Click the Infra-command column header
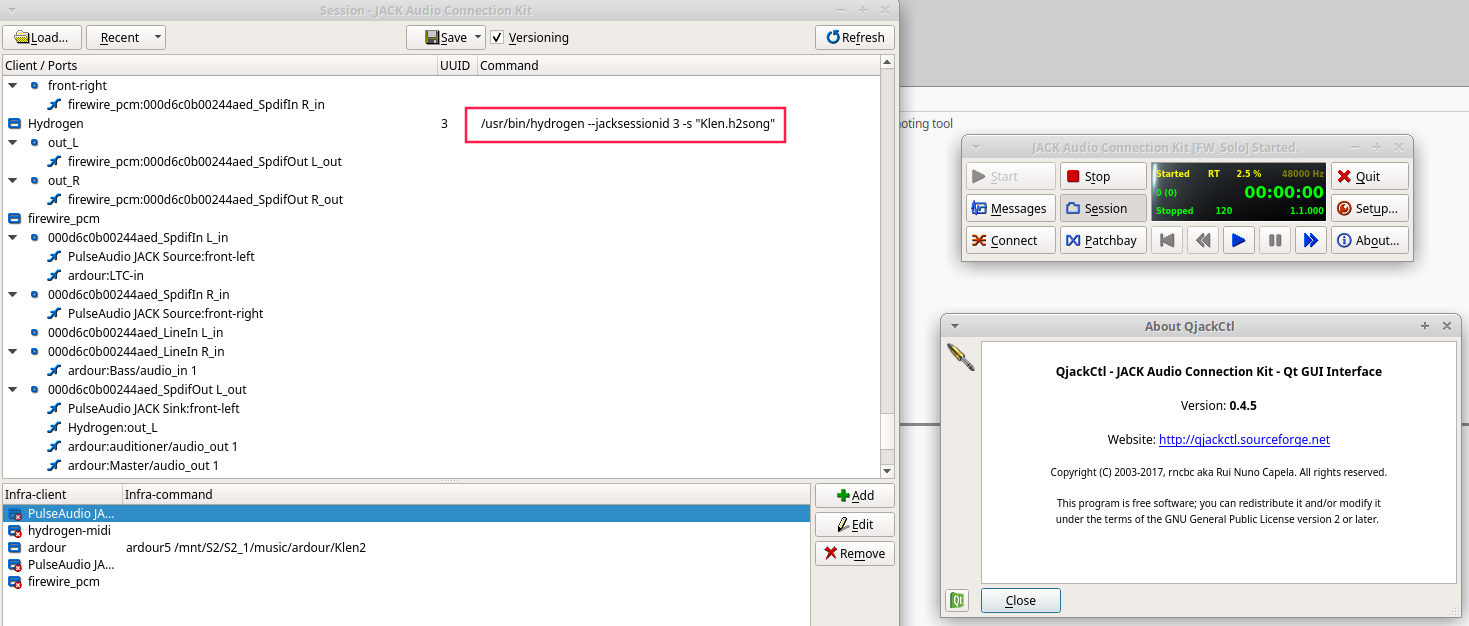 [465, 494]
